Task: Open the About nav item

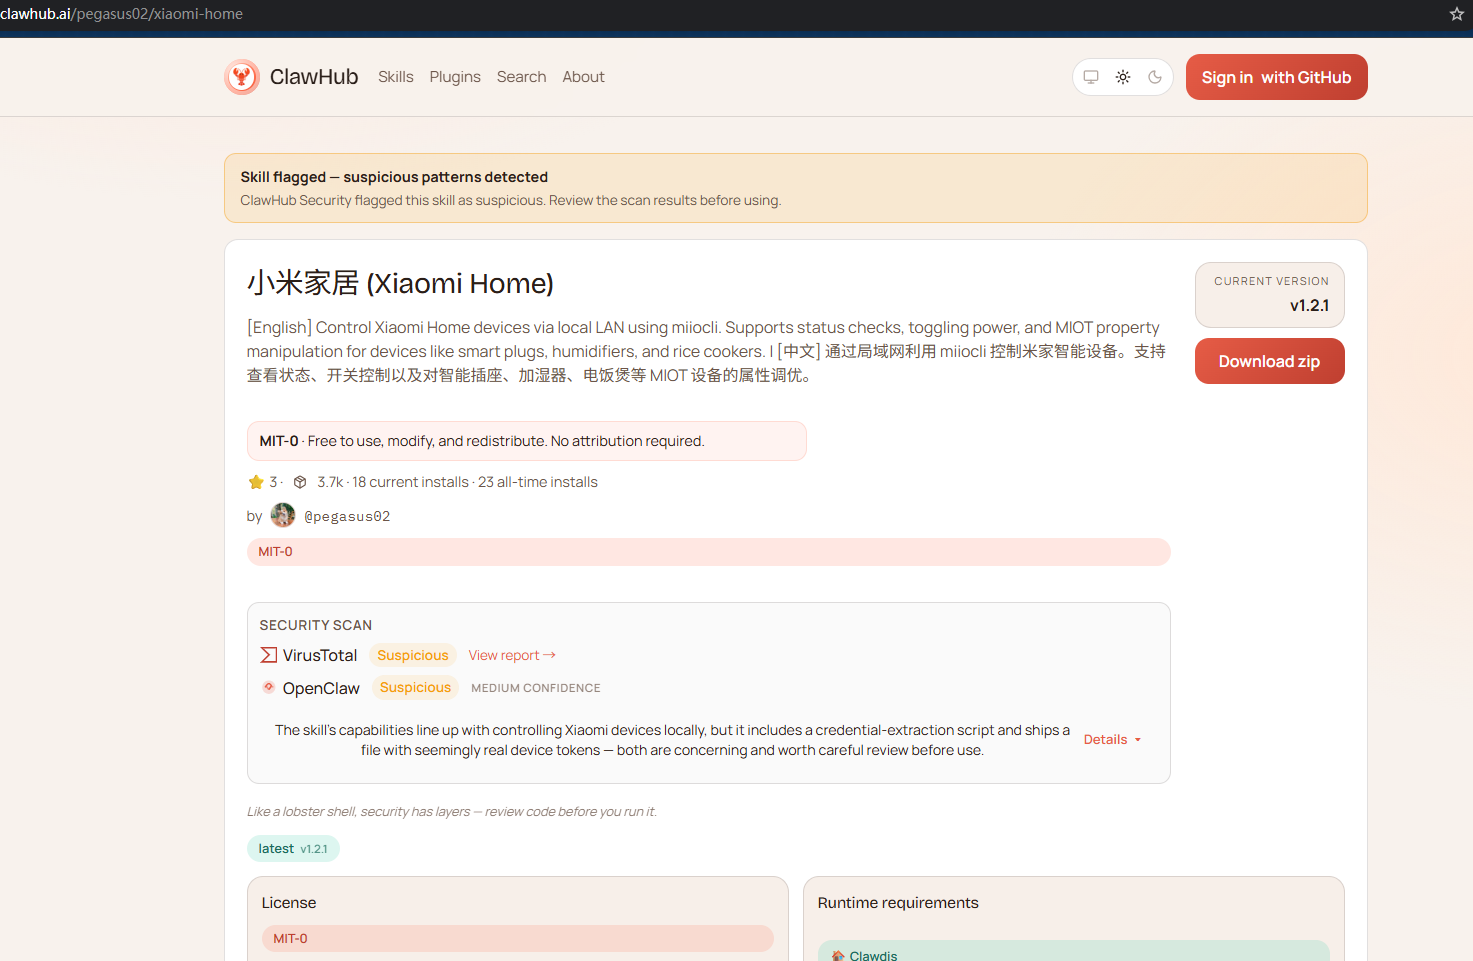Action: [583, 77]
